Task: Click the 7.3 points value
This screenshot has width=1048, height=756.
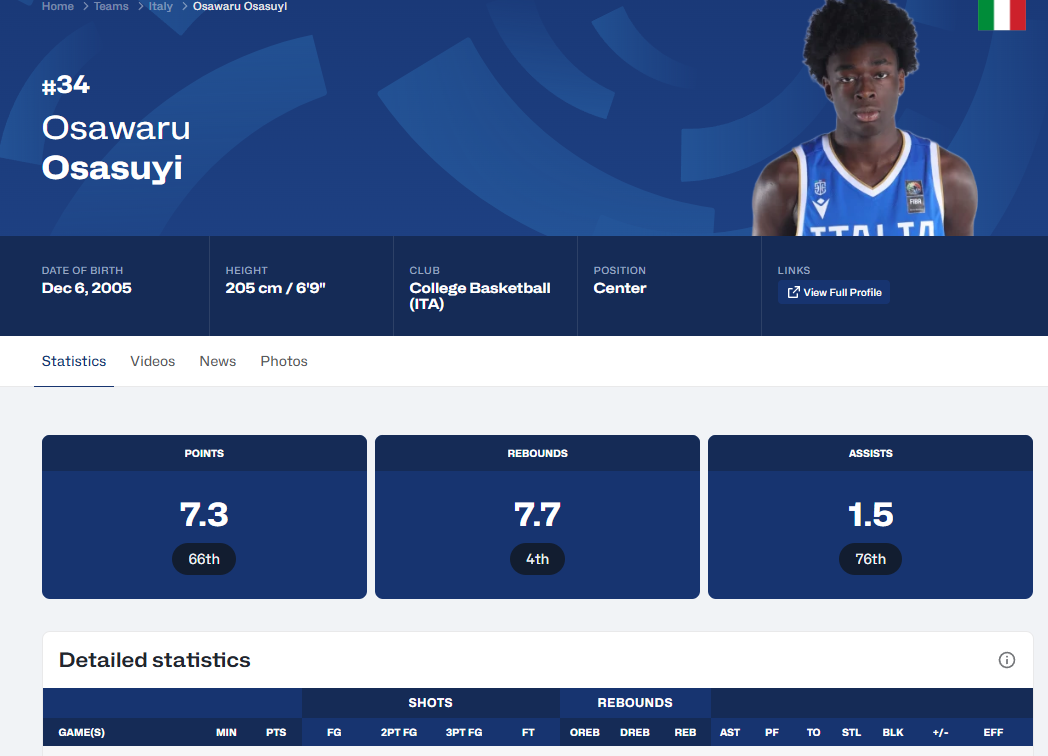Action: pyautogui.click(x=204, y=514)
